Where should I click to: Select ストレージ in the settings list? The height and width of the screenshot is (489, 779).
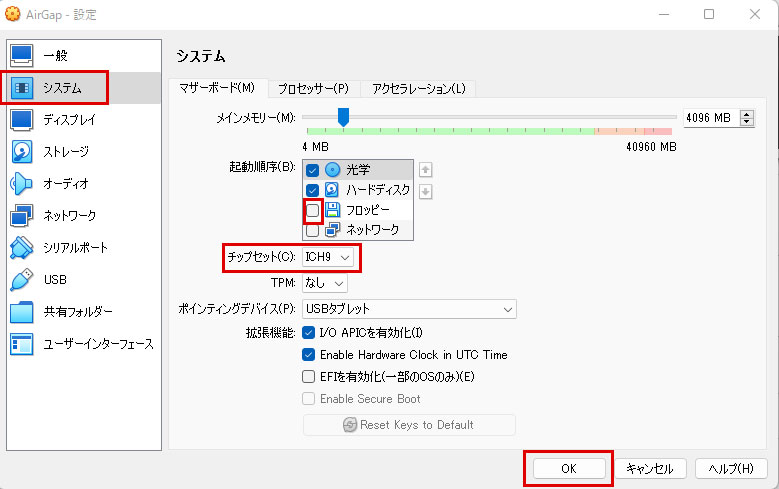click(x=66, y=152)
